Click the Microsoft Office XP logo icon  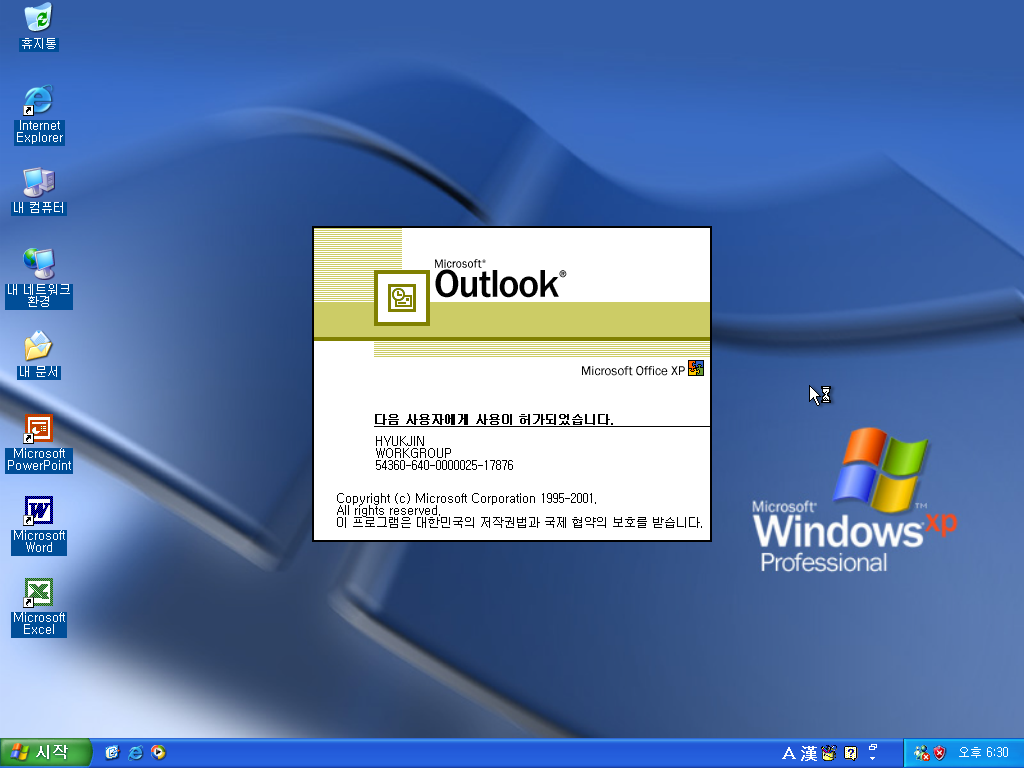pyautogui.click(x=696, y=368)
